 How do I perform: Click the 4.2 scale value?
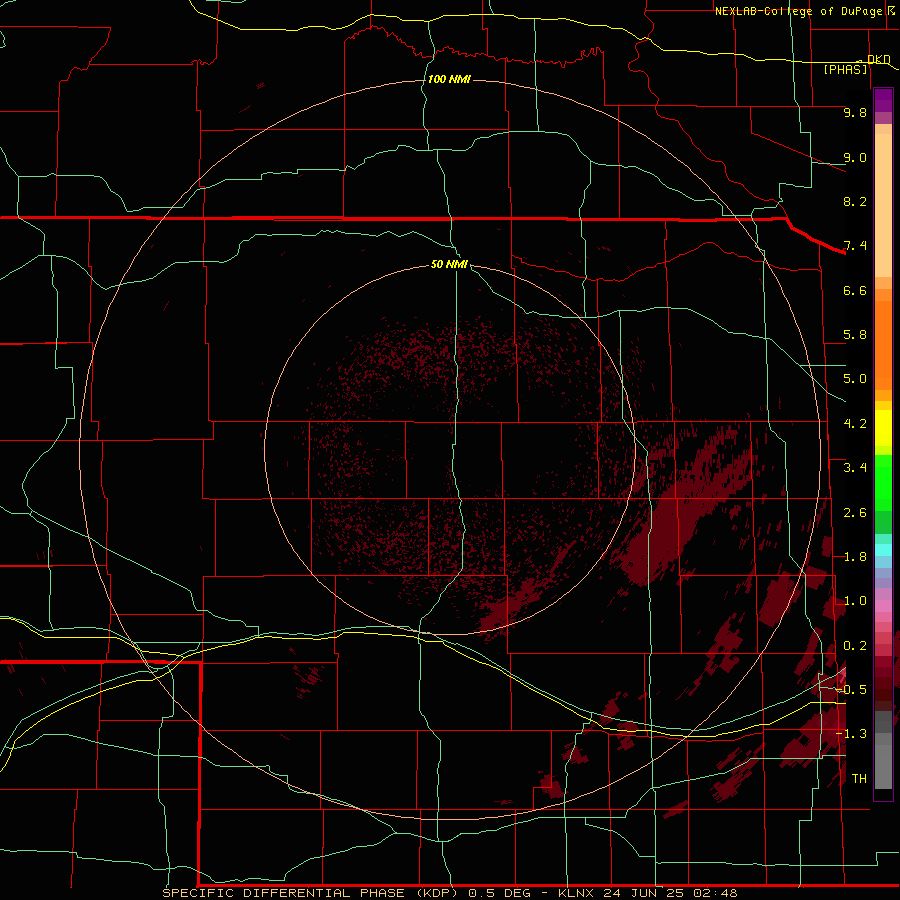(x=855, y=424)
